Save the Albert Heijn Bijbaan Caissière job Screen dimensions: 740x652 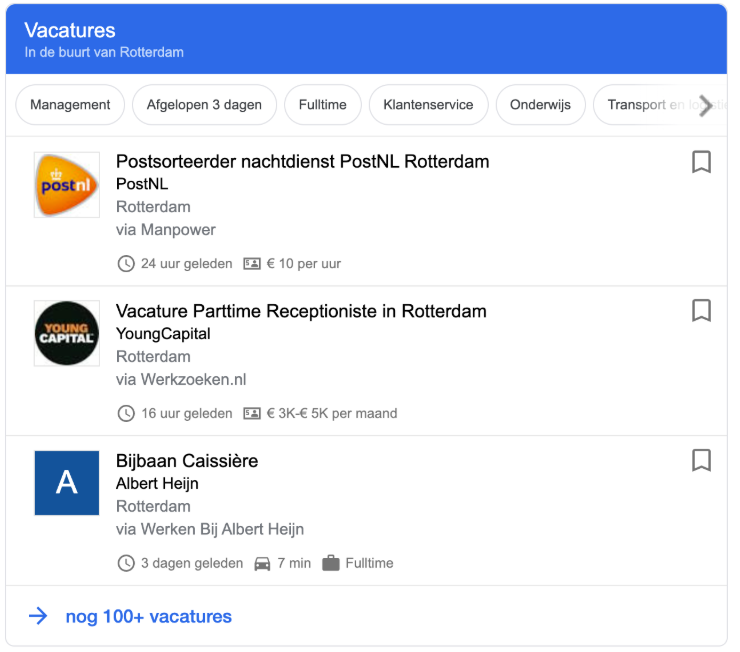coord(701,460)
